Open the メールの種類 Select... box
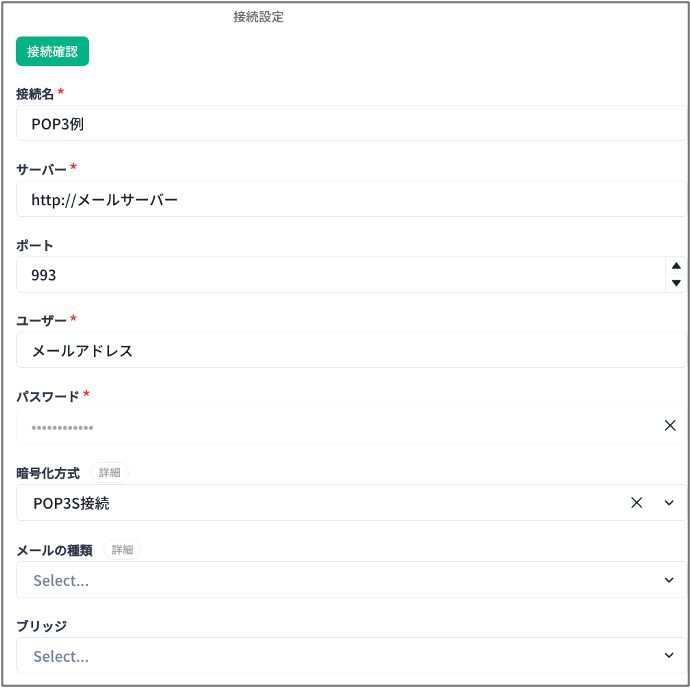Viewport: 690px width, 688px height. pos(330,580)
